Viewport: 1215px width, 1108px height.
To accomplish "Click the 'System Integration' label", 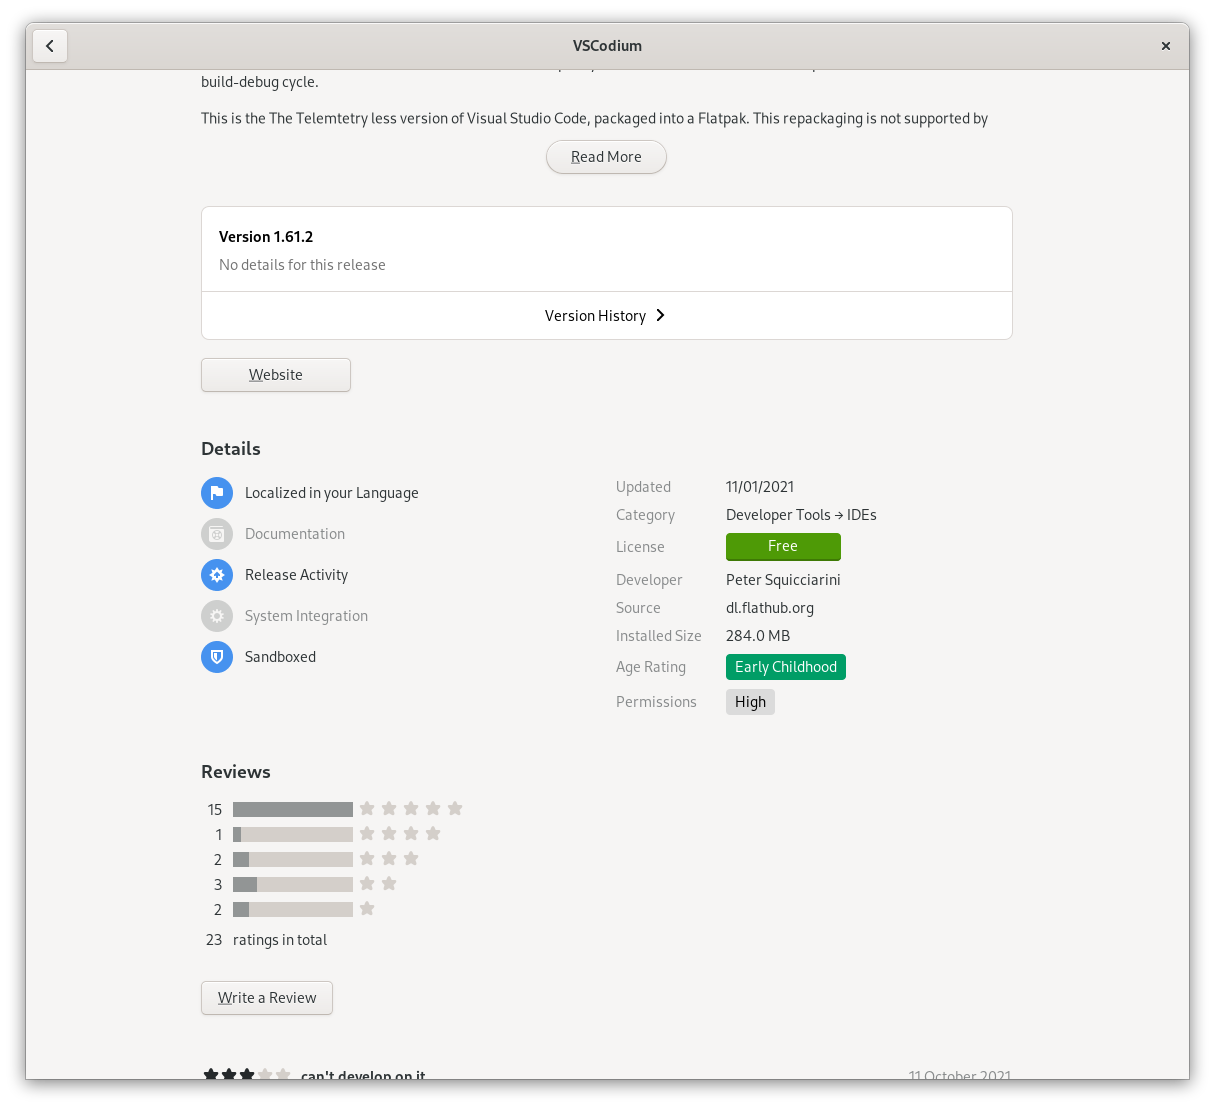I will [306, 616].
